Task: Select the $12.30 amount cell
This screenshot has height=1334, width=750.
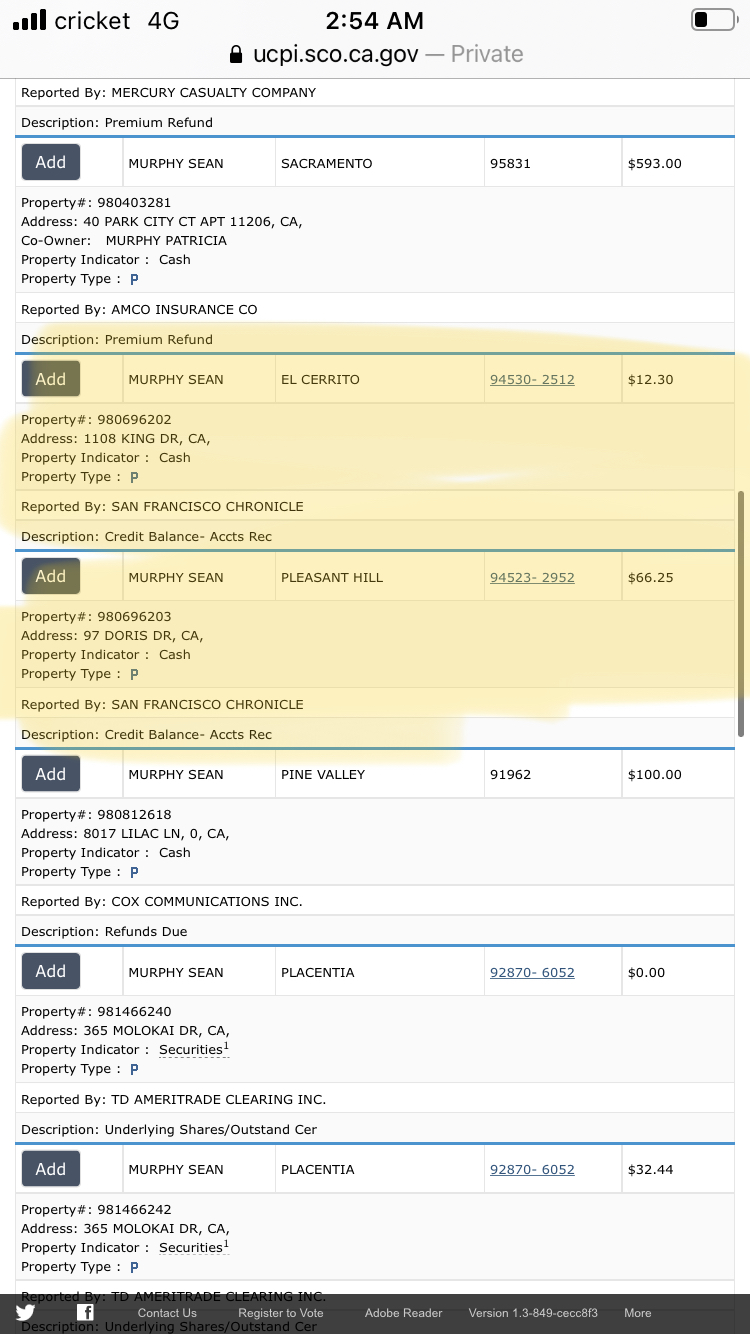Action: (x=677, y=380)
